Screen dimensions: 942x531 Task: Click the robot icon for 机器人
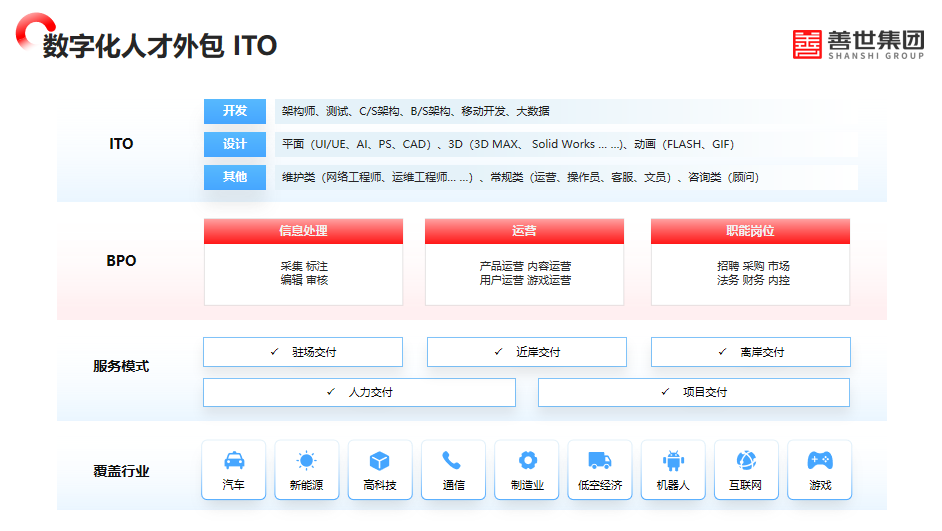click(673, 461)
